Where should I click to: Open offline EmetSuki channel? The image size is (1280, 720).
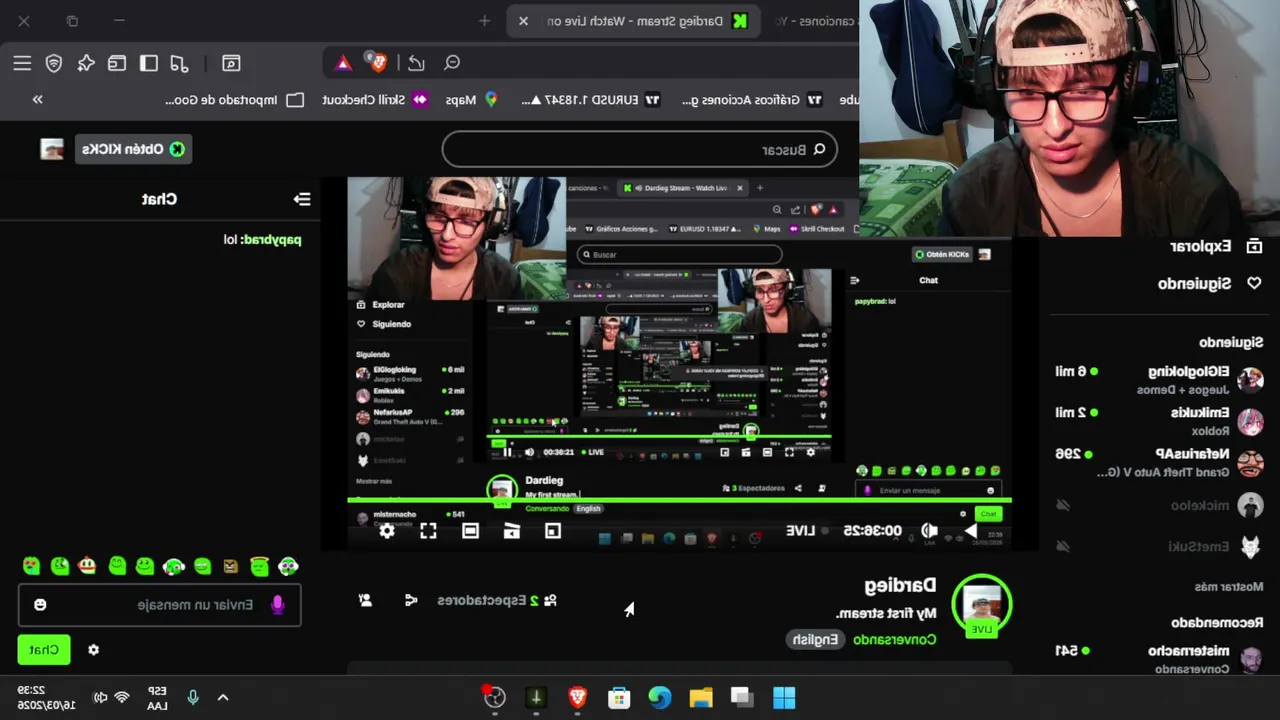[x=1160, y=546]
